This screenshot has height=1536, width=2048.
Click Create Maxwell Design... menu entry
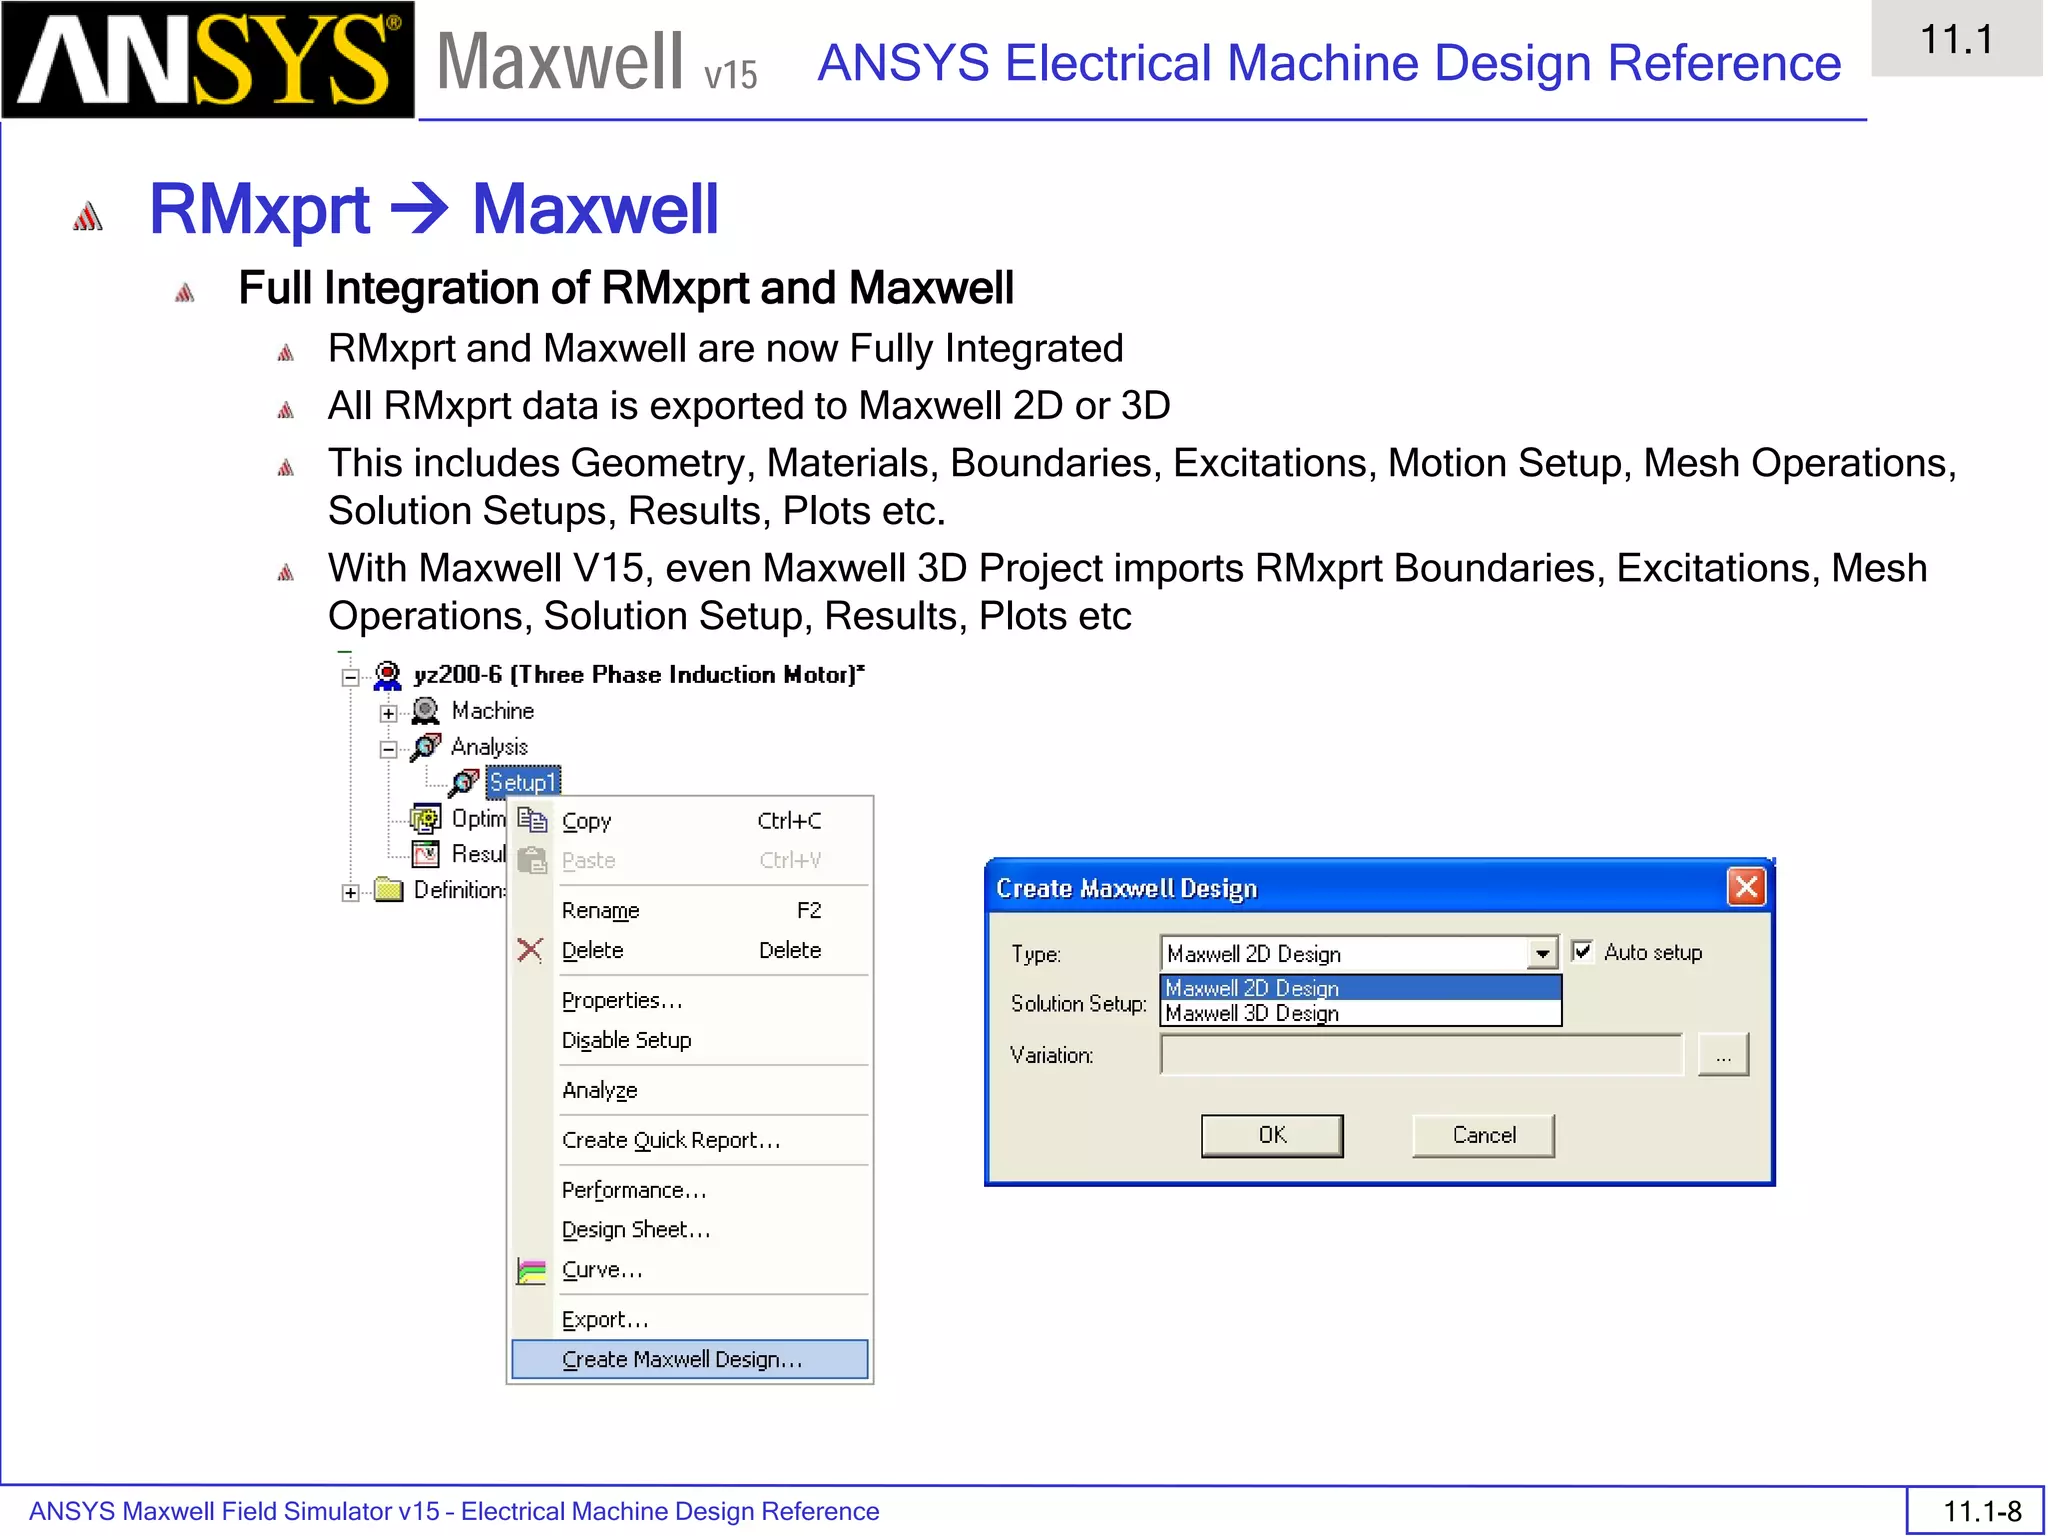[x=690, y=1360]
